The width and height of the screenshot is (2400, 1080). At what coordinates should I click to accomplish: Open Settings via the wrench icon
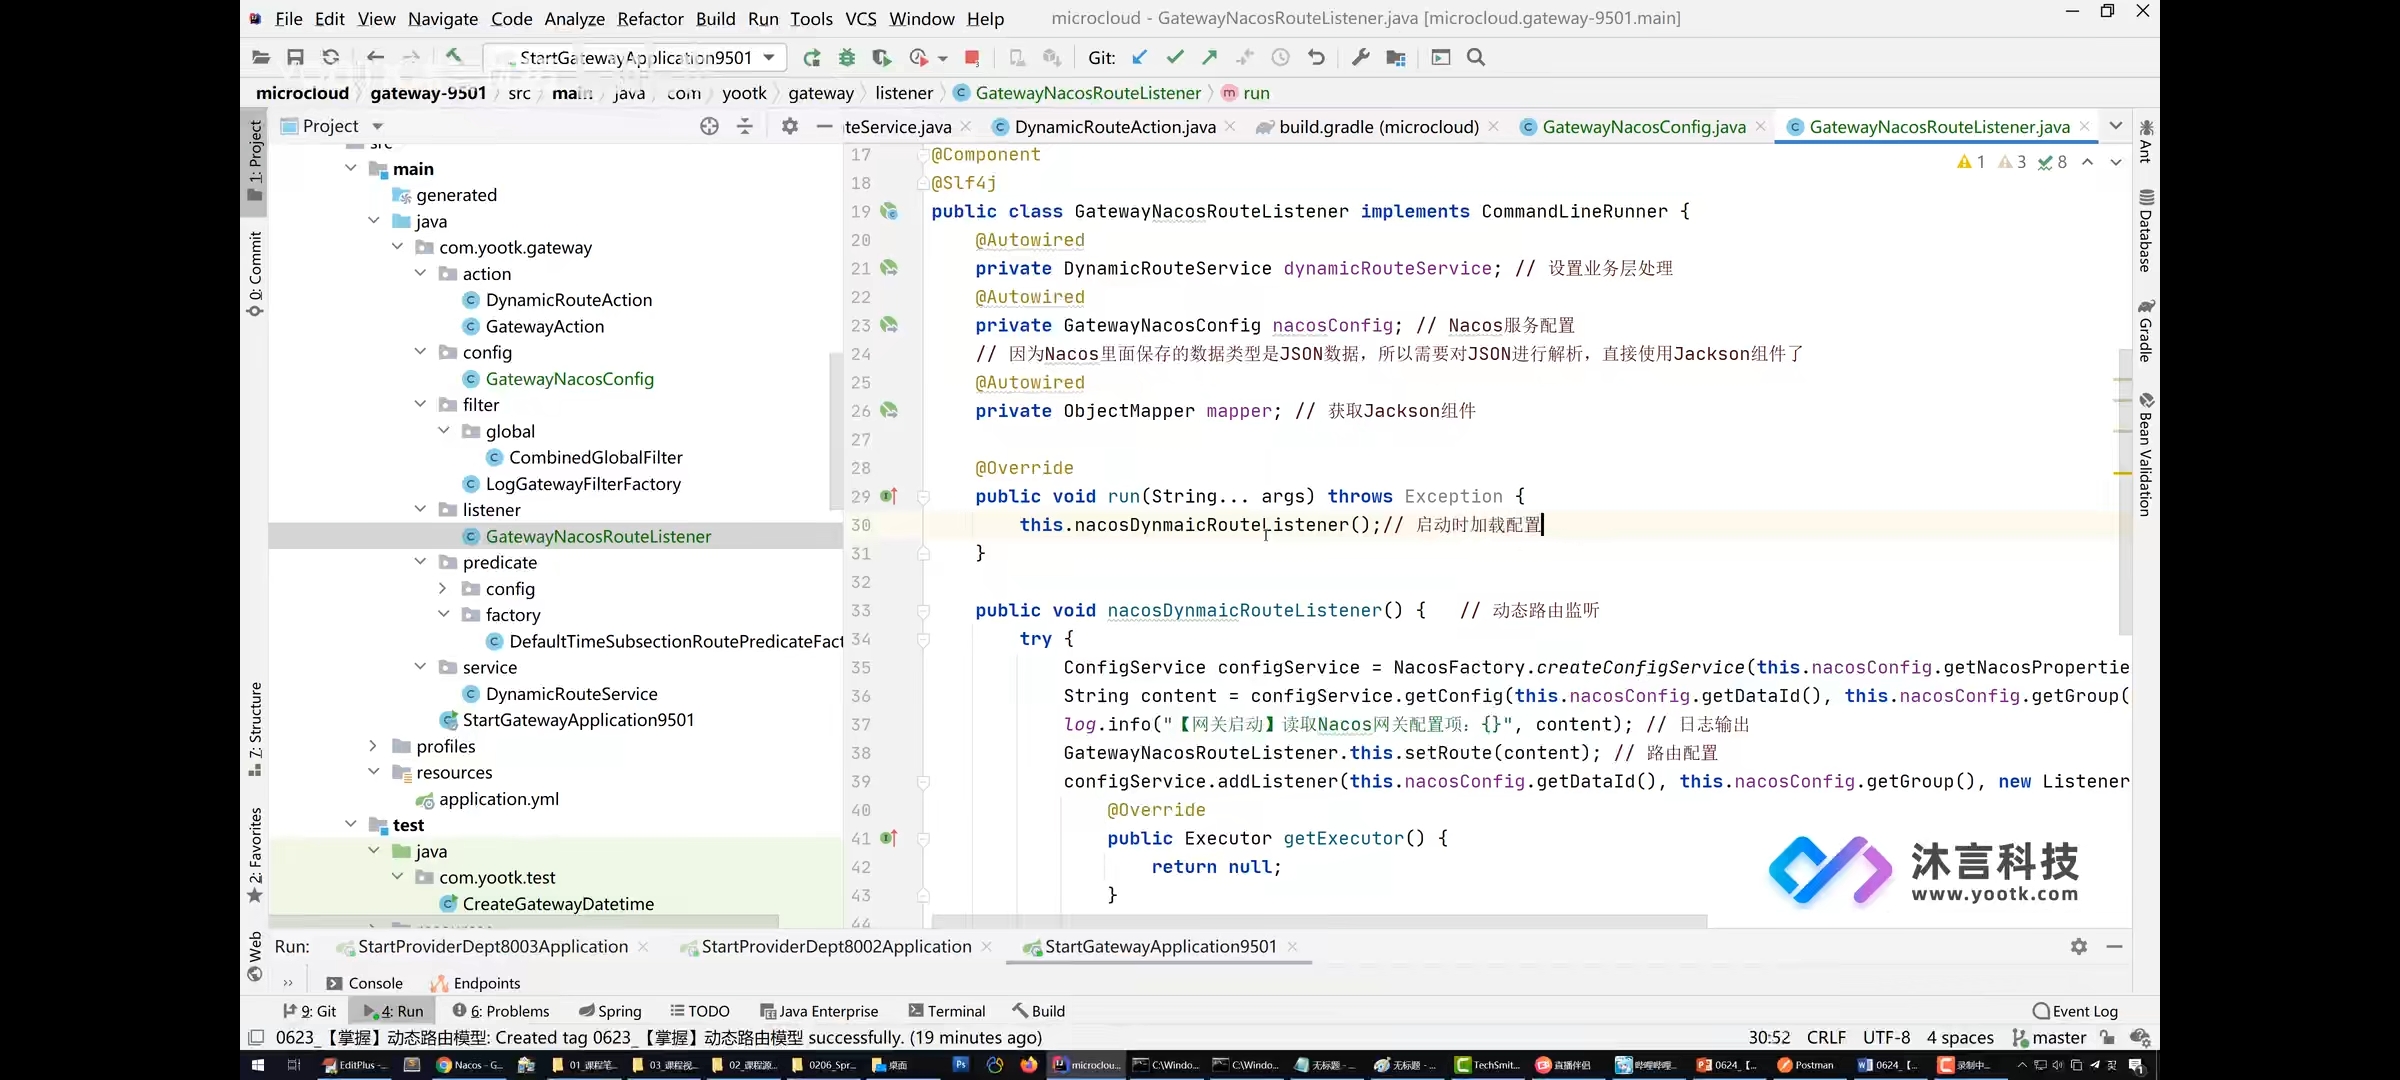[x=1361, y=57]
